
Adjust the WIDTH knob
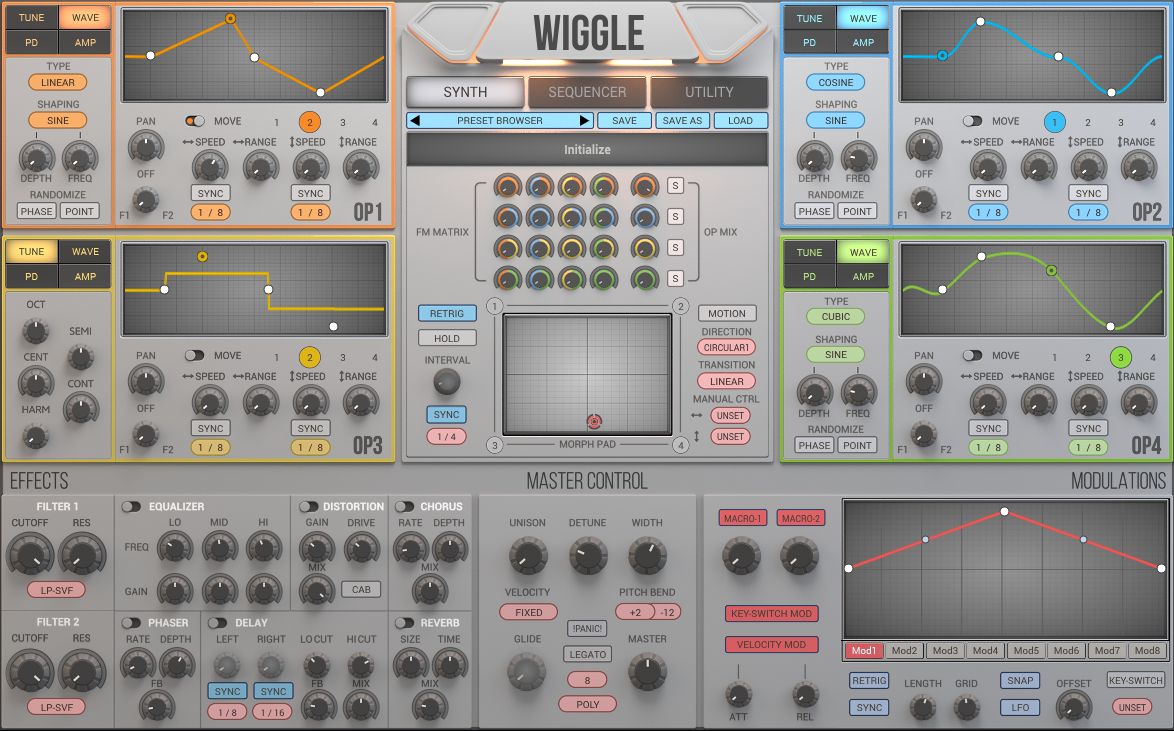(x=647, y=556)
